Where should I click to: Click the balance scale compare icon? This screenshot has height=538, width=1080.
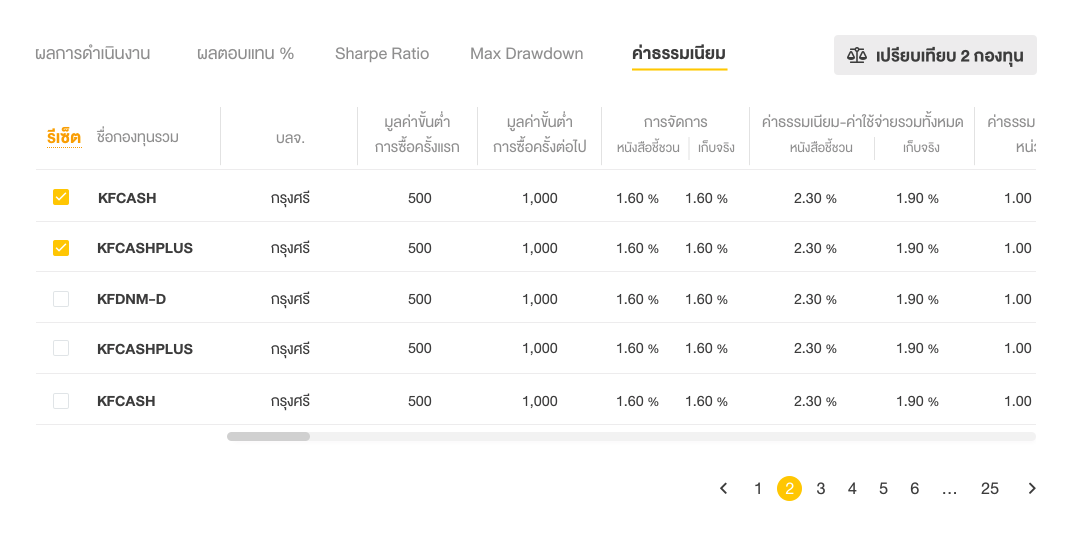857,55
